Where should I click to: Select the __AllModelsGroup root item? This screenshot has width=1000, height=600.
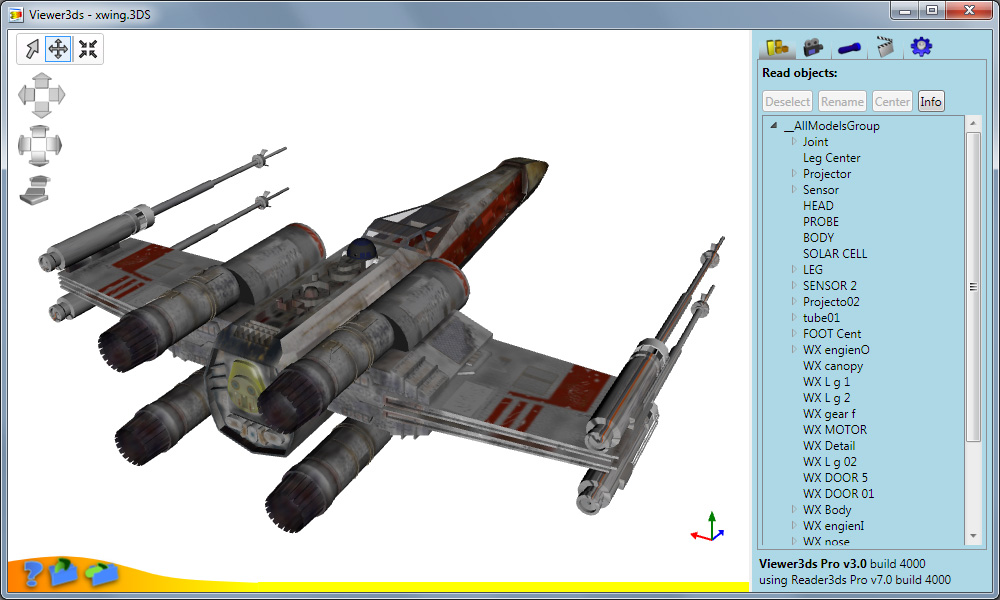(x=832, y=126)
